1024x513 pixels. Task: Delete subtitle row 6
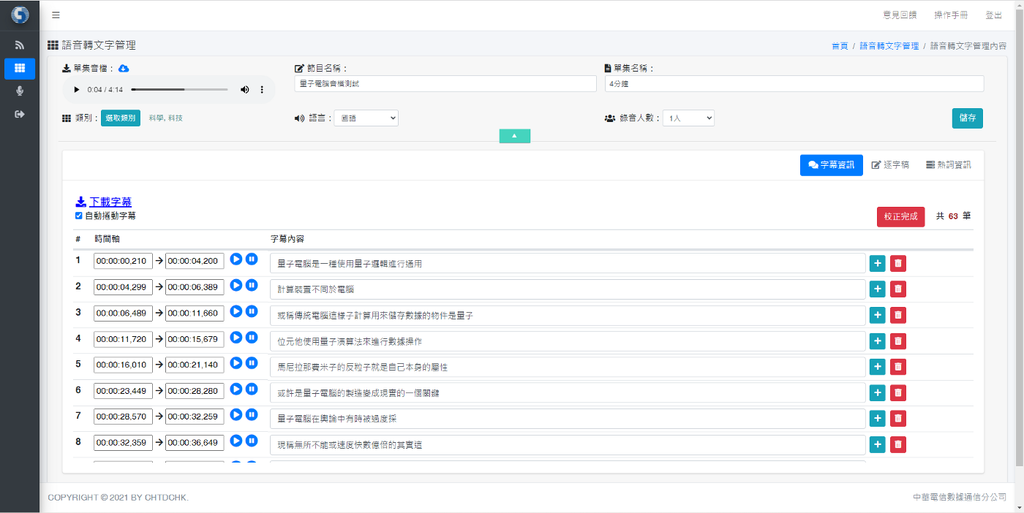point(898,393)
